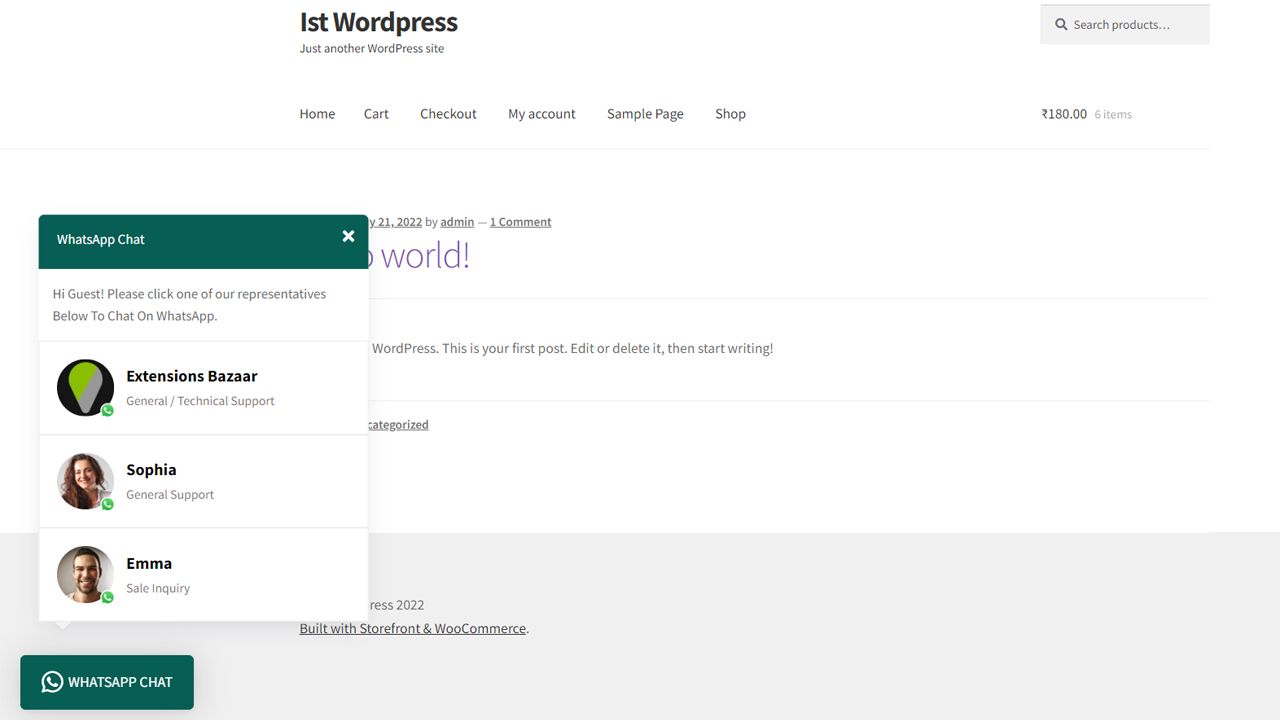The height and width of the screenshot is (720, 1280).
Task: Click the WhatsApp Chat header title
Action: pyautogui.click(x=101, y=240)
